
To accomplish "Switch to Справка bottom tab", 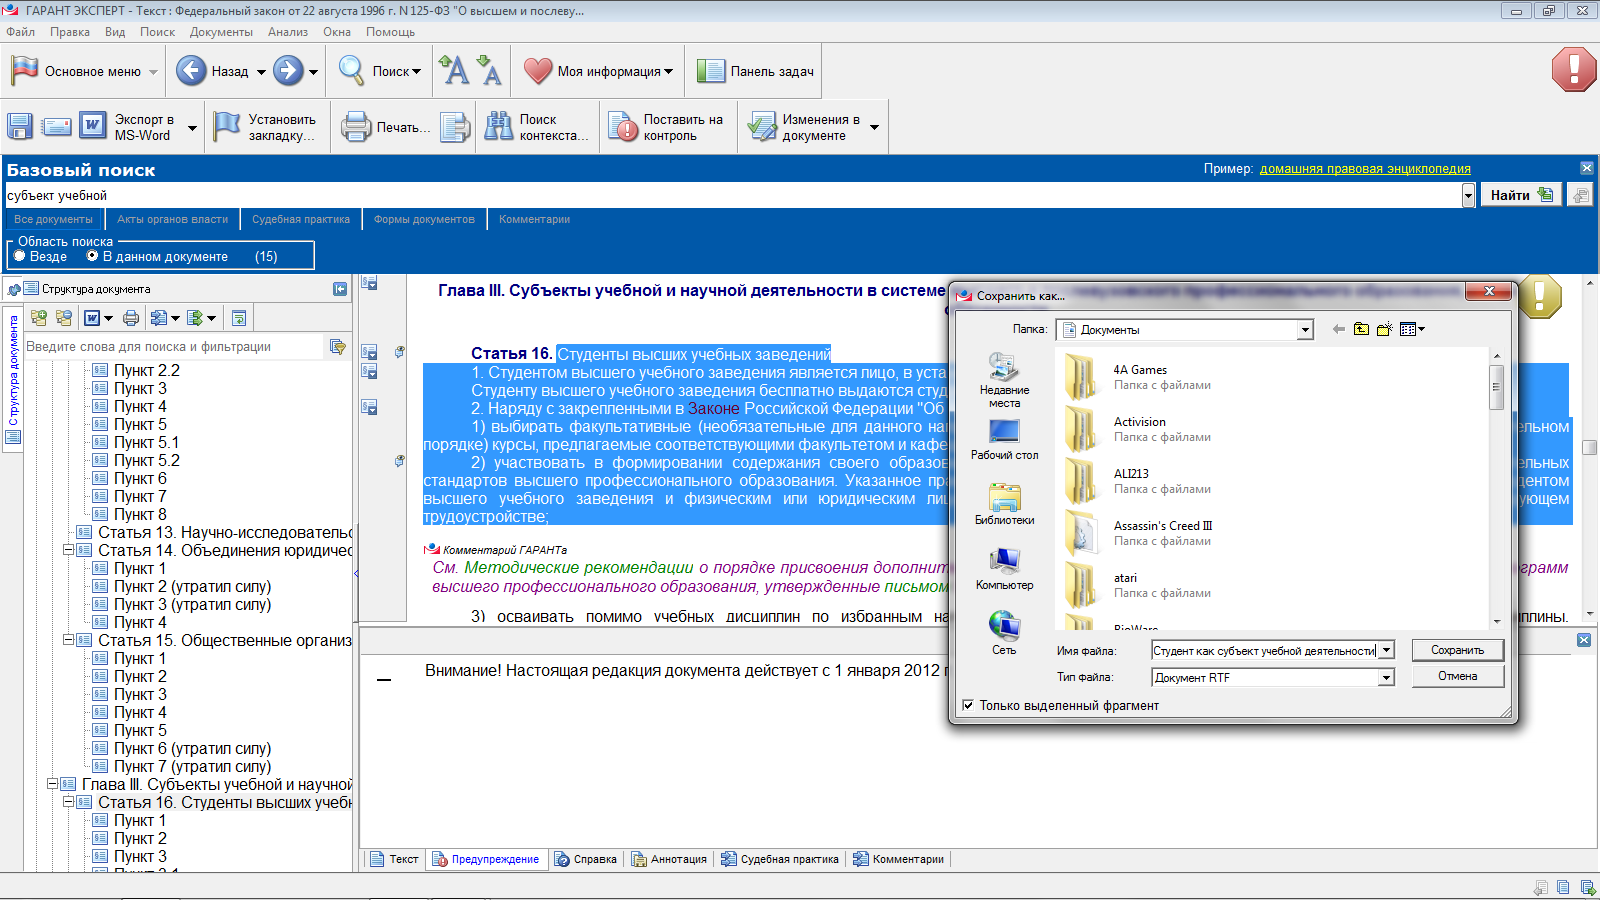I will pyautogui.click(x=586, y=859).
